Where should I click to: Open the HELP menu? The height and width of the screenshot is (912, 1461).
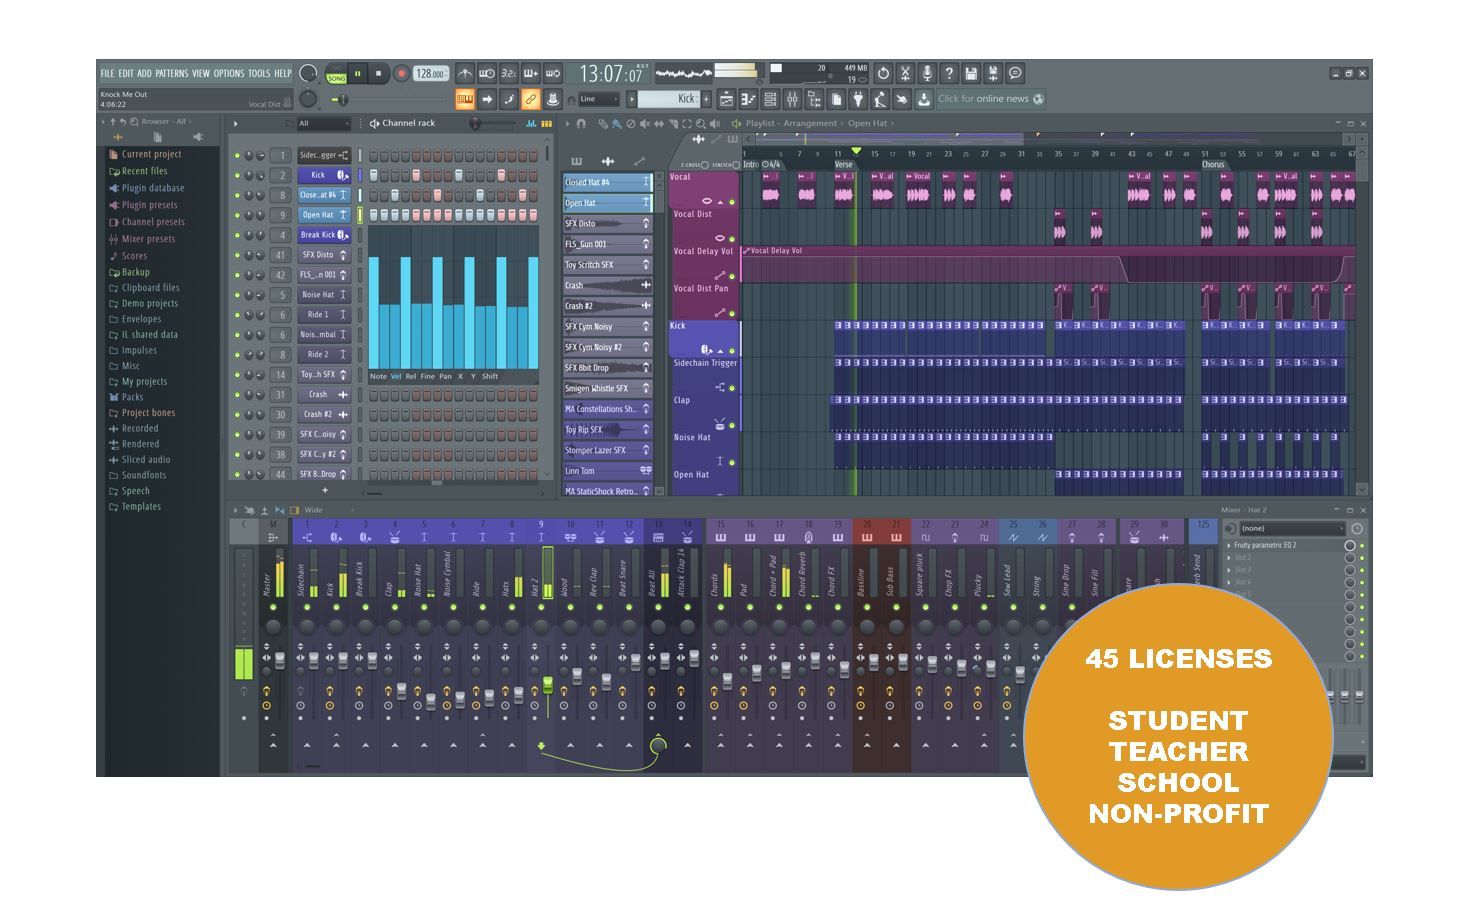pos(283,73)
